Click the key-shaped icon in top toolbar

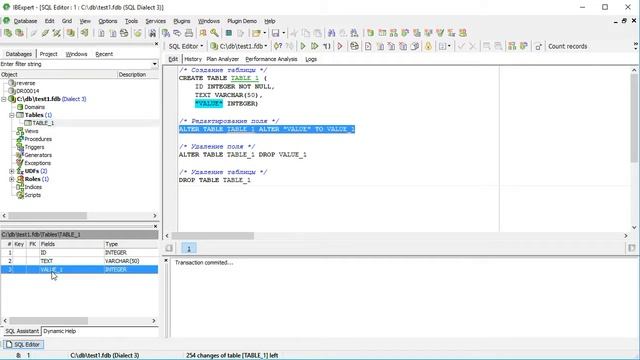(x=214, y=33)
